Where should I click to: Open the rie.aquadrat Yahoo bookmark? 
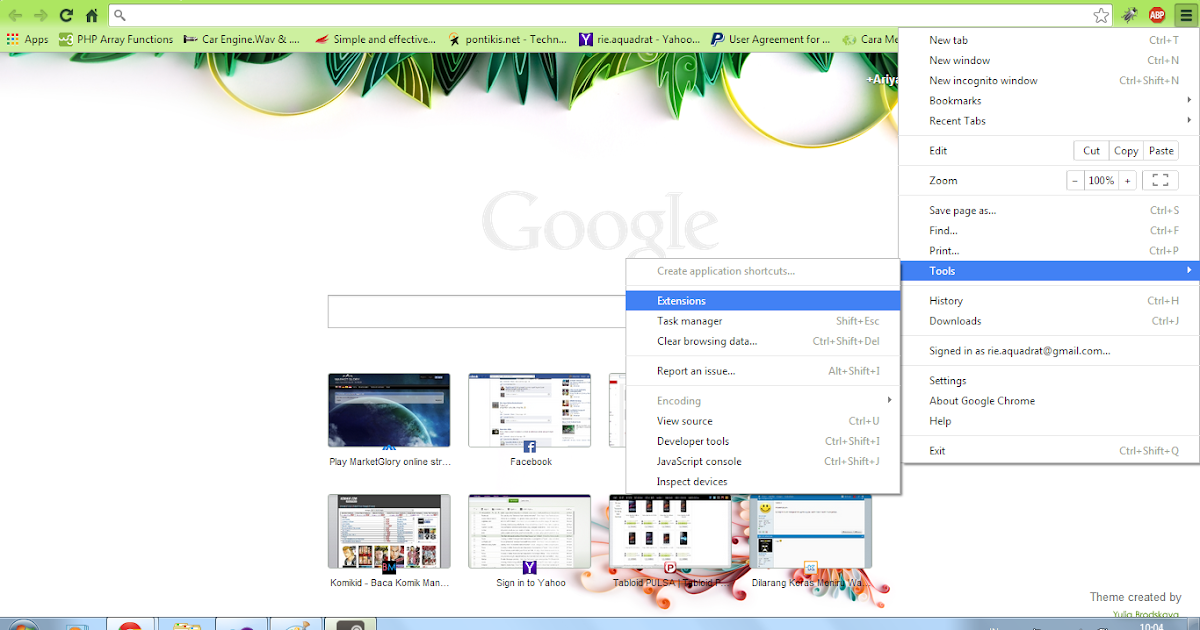click(x=640, y=39)
